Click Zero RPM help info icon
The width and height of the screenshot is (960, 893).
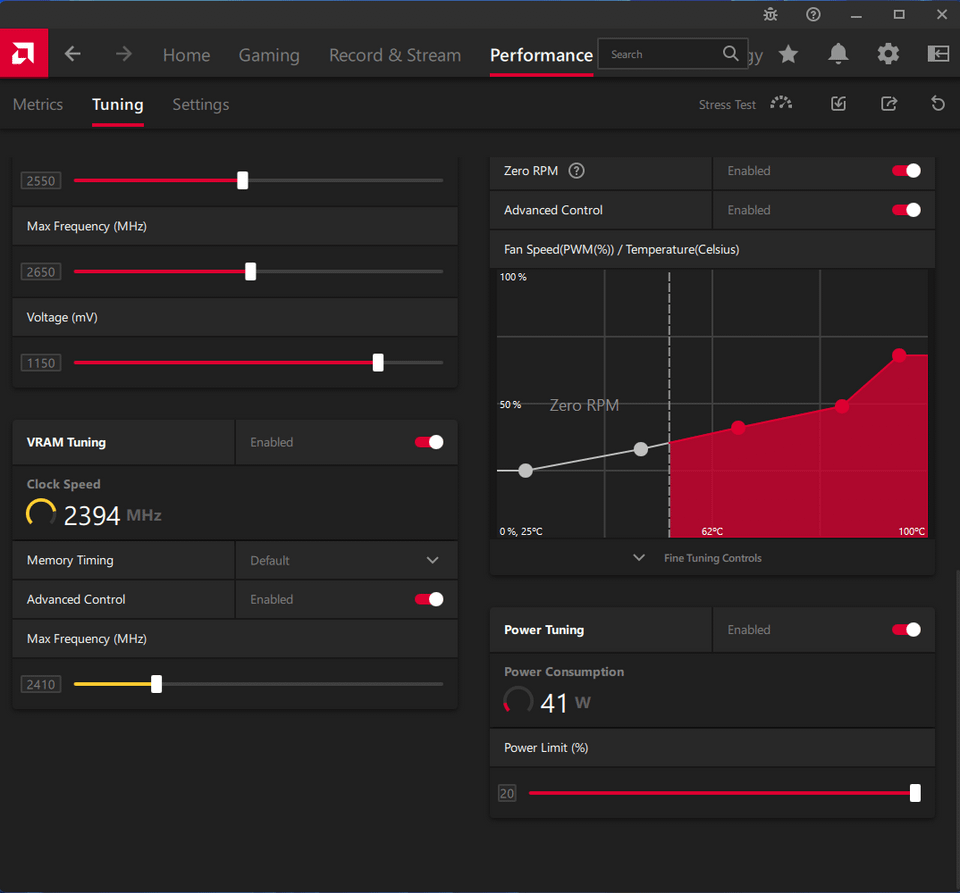tap(576, 171)
